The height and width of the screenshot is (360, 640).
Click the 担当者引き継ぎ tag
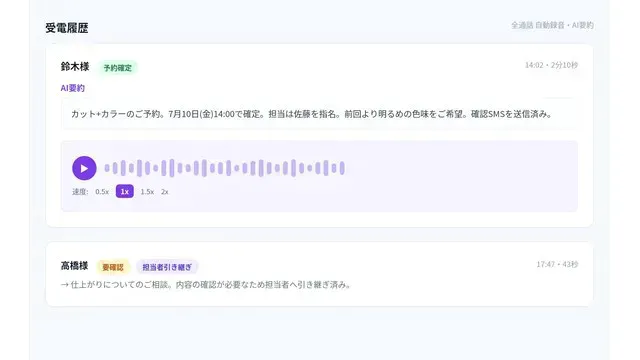tap(167, 267)
